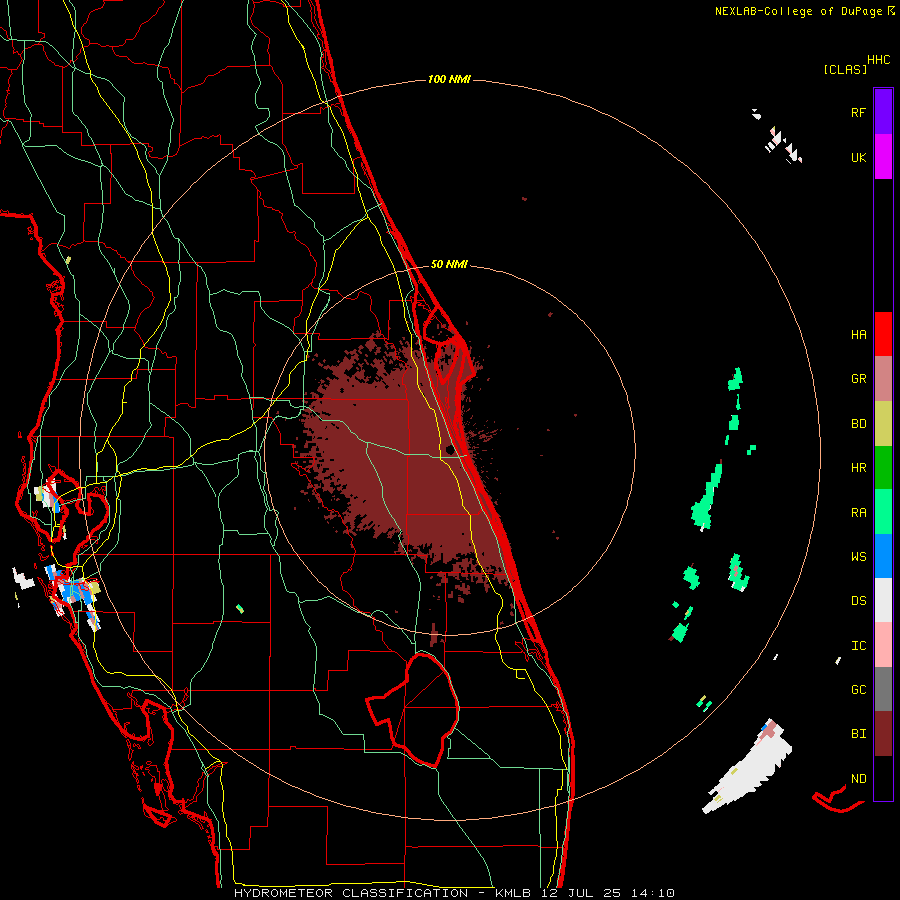The image size is (900, 900).
Task: Click the IC legend label
Action: (858, 646)
